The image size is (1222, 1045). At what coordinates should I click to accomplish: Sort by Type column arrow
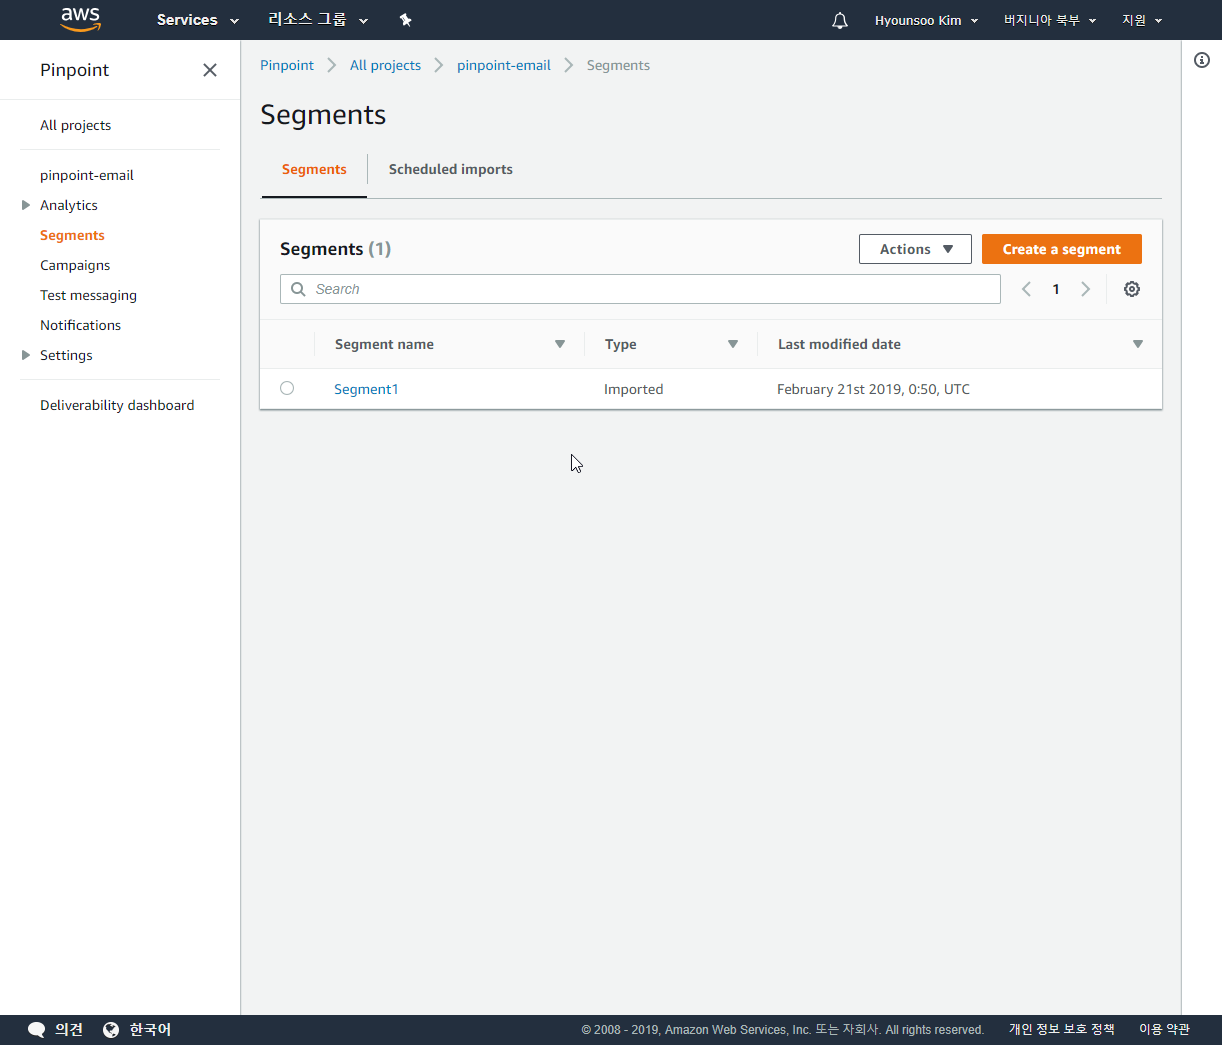point(733,344)
